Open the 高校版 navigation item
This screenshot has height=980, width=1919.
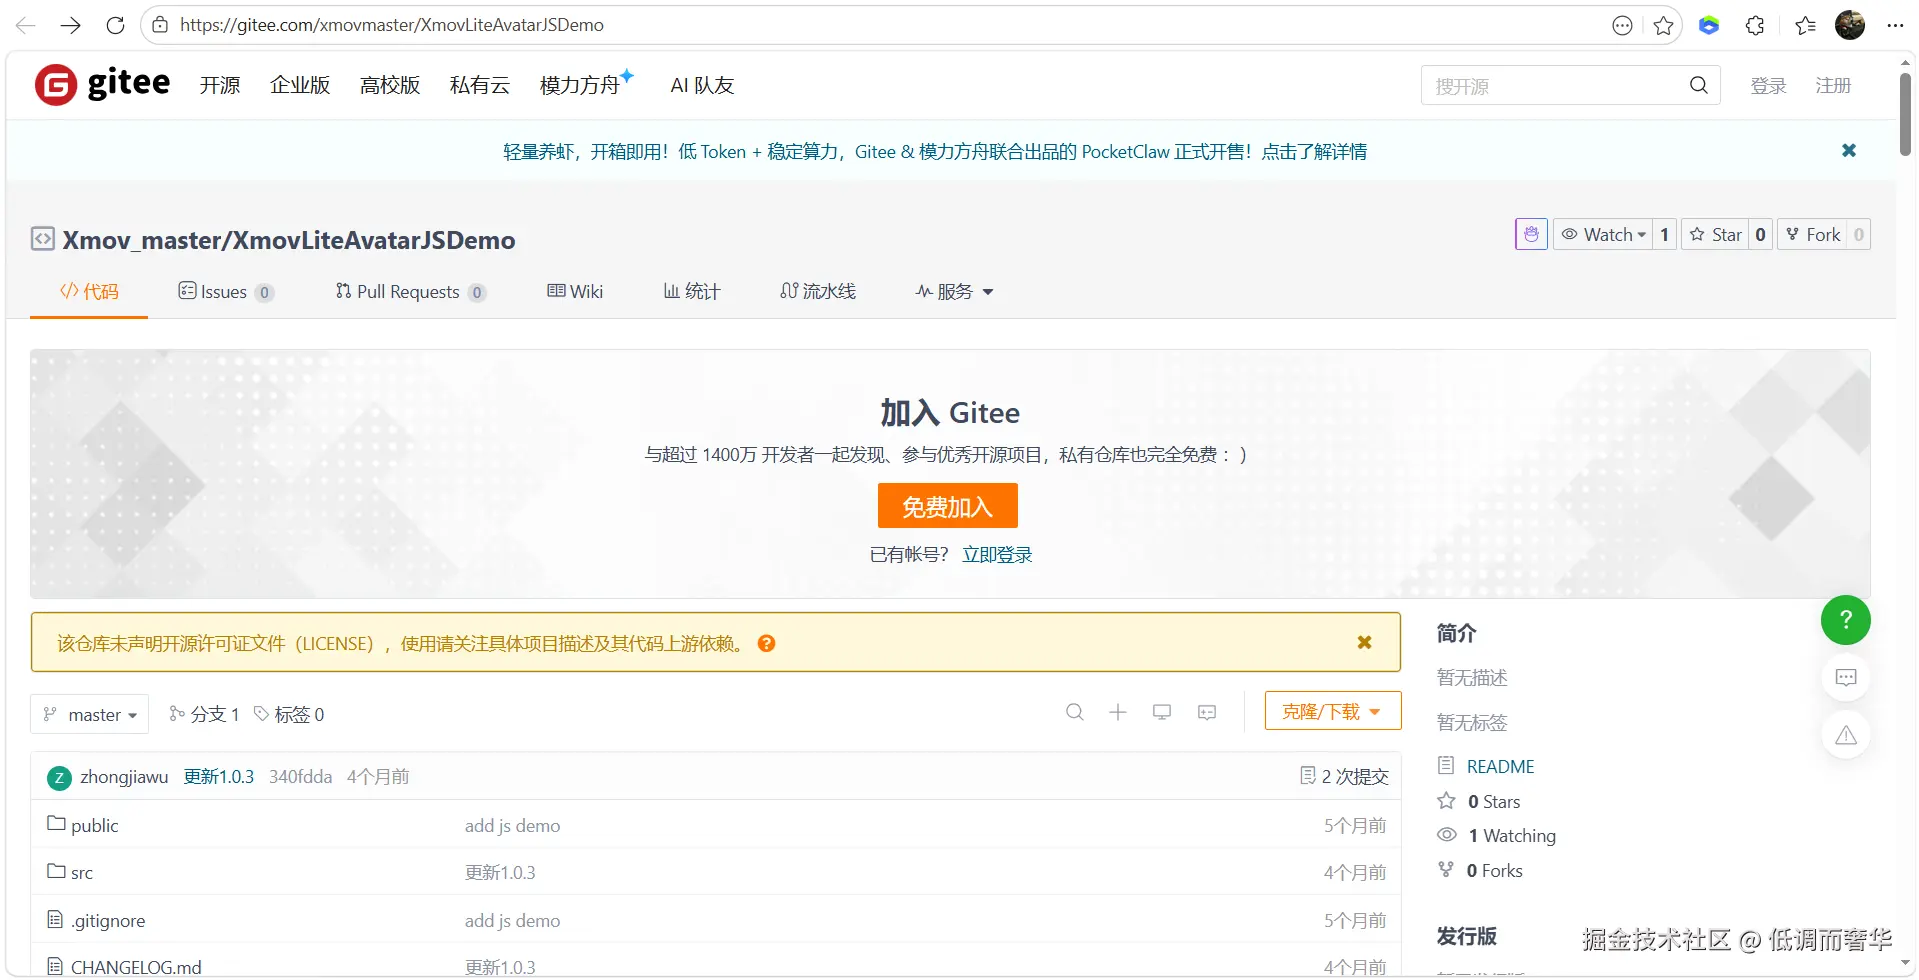390,85
